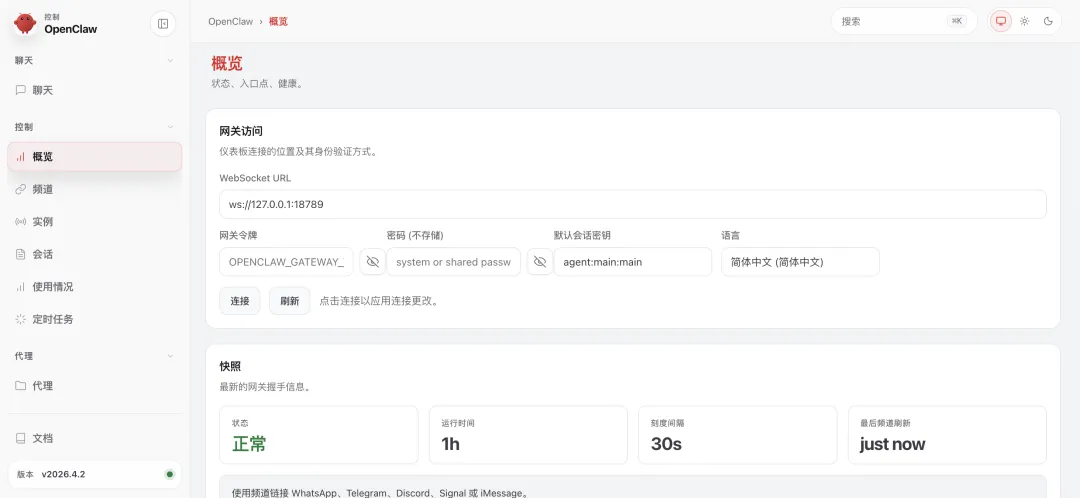The height and width of the screenshot is (498, 1080).
Task: Click the green status dot beside version
Action: pos(169,475)
